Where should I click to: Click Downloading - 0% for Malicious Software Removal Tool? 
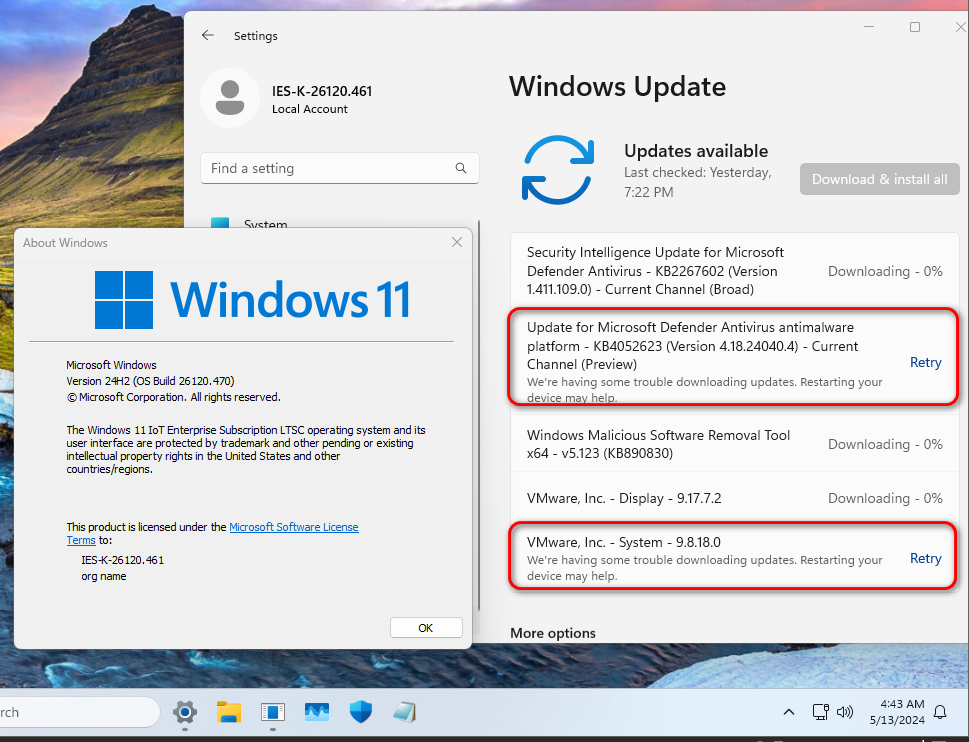(885, 444)
